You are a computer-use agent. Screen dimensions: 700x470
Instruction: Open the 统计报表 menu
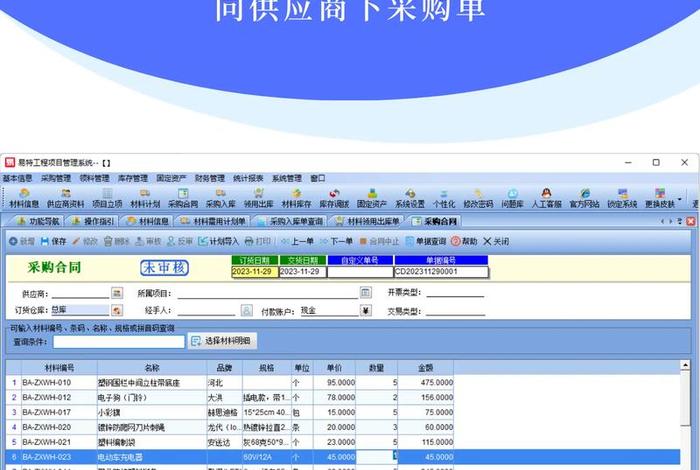point(248,178)
